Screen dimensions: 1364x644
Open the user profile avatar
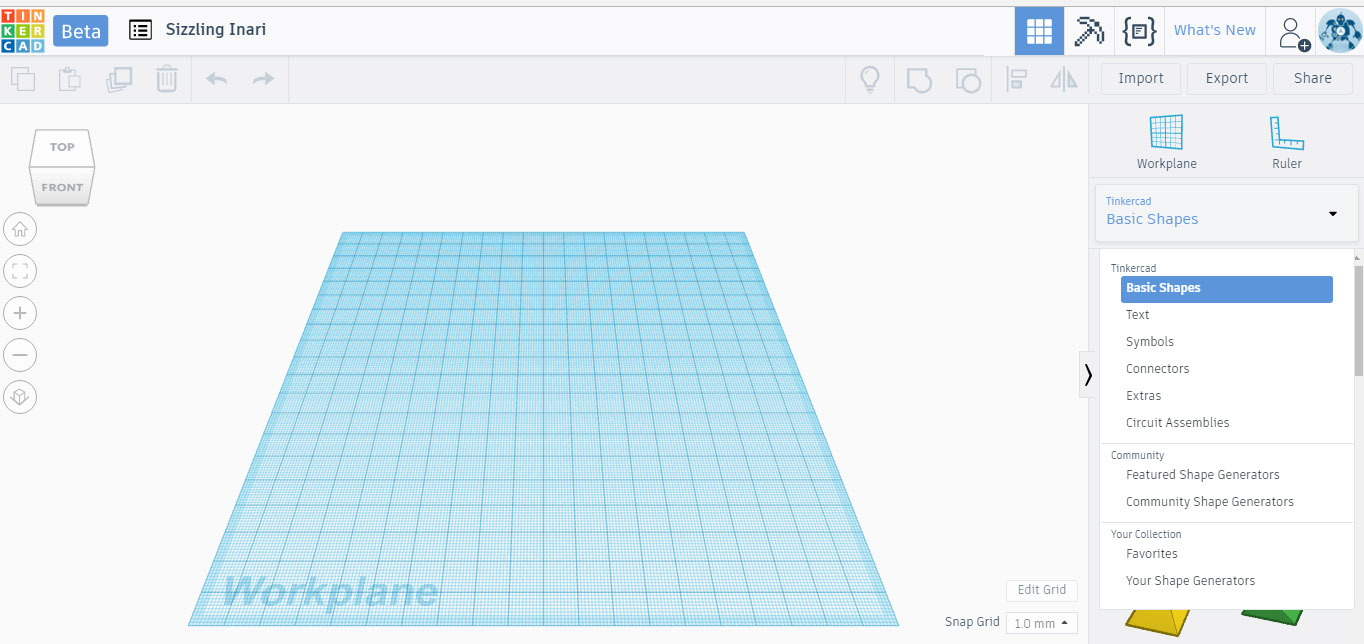pyautogui.click(x=1340, y=32)
